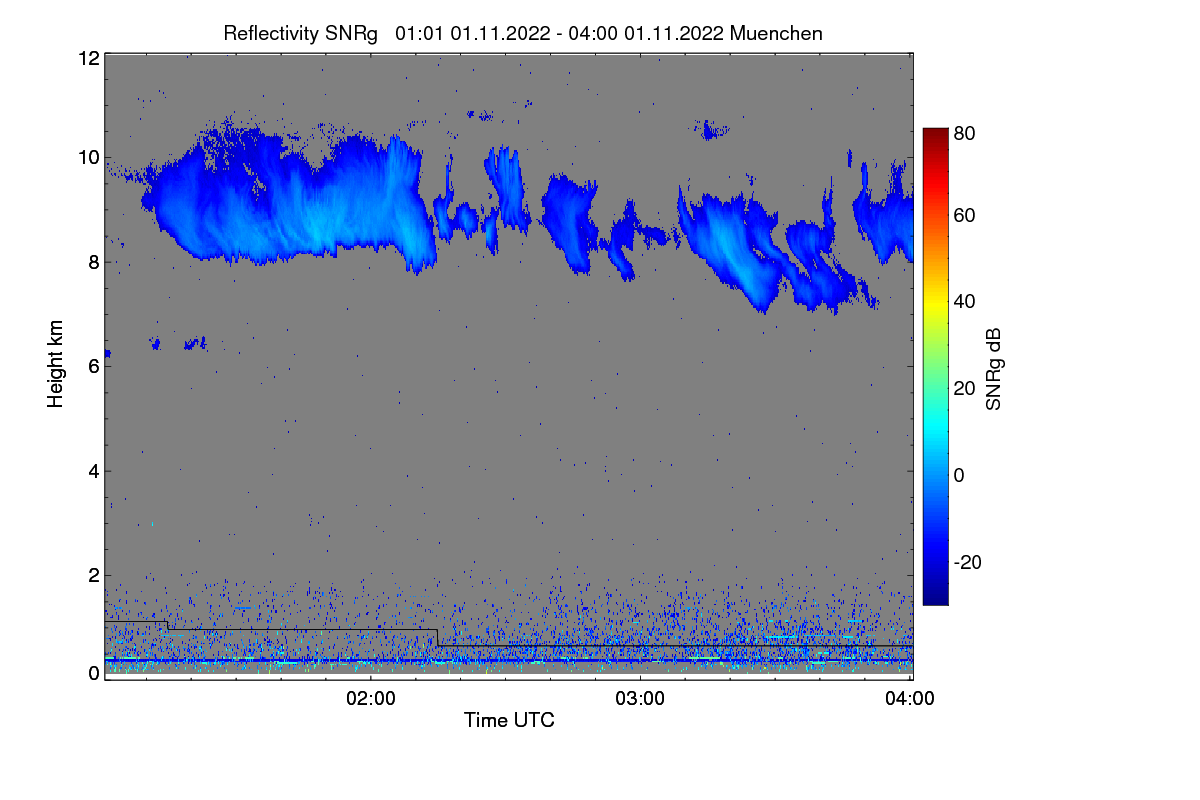1200x800 pixels.
Task: Click the colorbar value label 40
Action: coord(964,302)
